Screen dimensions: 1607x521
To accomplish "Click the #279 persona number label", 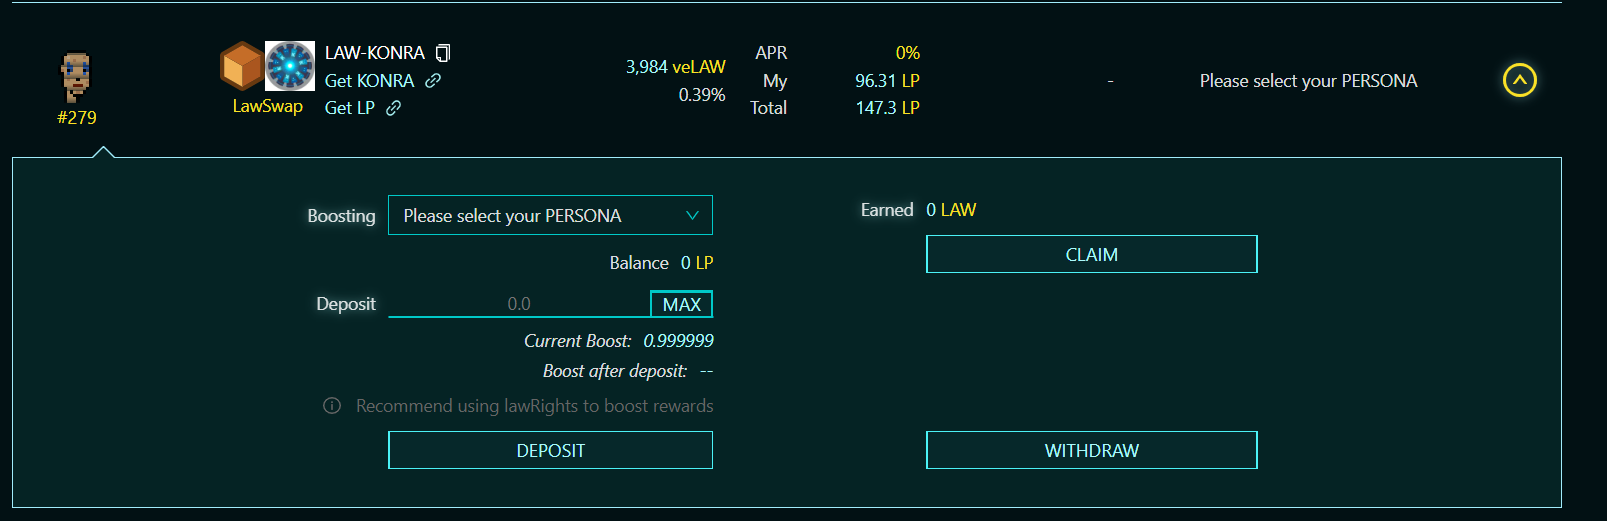I will click(x=77, y=118).
